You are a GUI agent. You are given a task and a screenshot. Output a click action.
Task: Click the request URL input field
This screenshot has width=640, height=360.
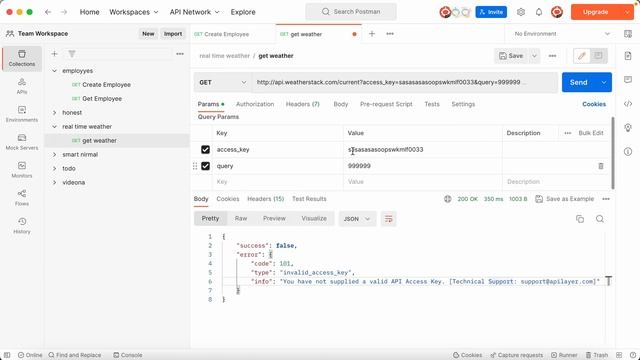pyautogui.click(x=404, y=82)
